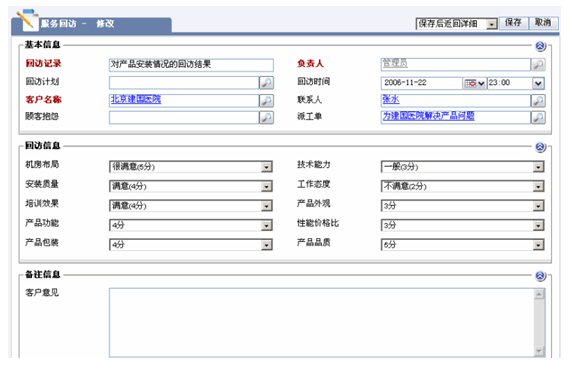This screenshot has height=368, width=572.
Task: Click the 保存 button
Action: 513,23
